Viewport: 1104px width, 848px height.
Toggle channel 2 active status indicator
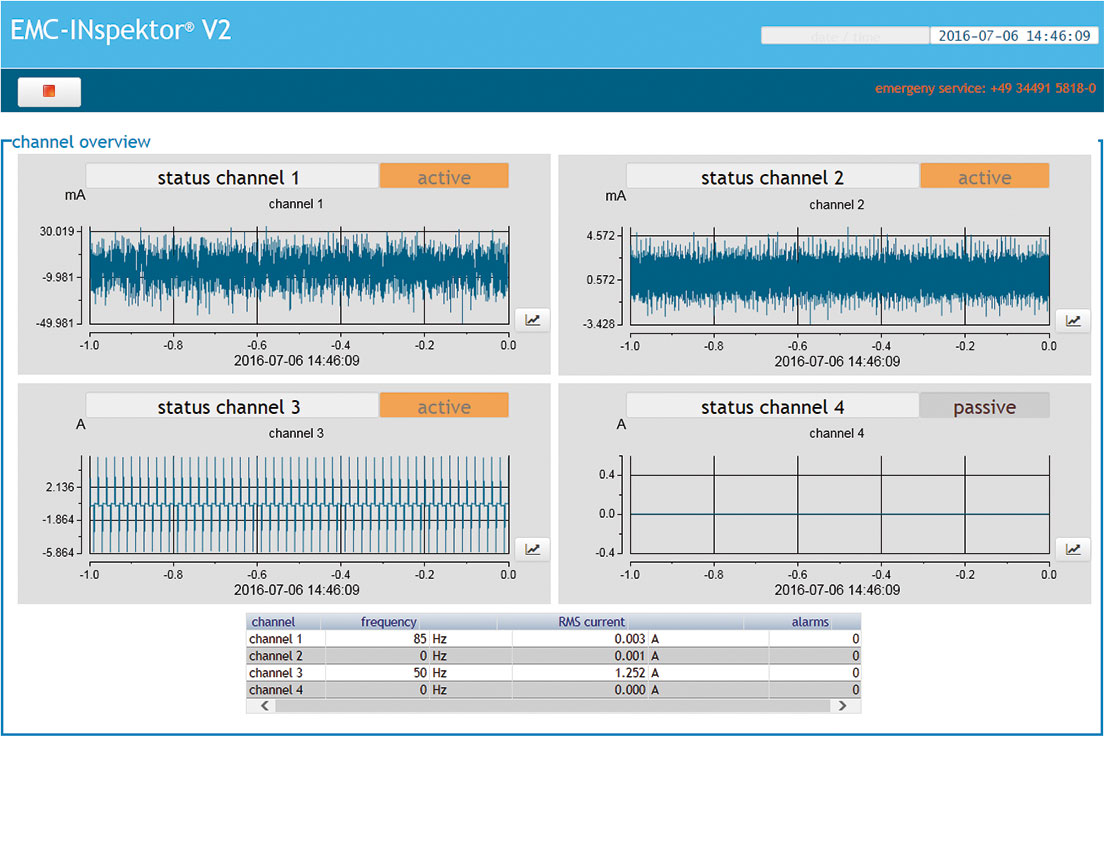click(984, 177)
